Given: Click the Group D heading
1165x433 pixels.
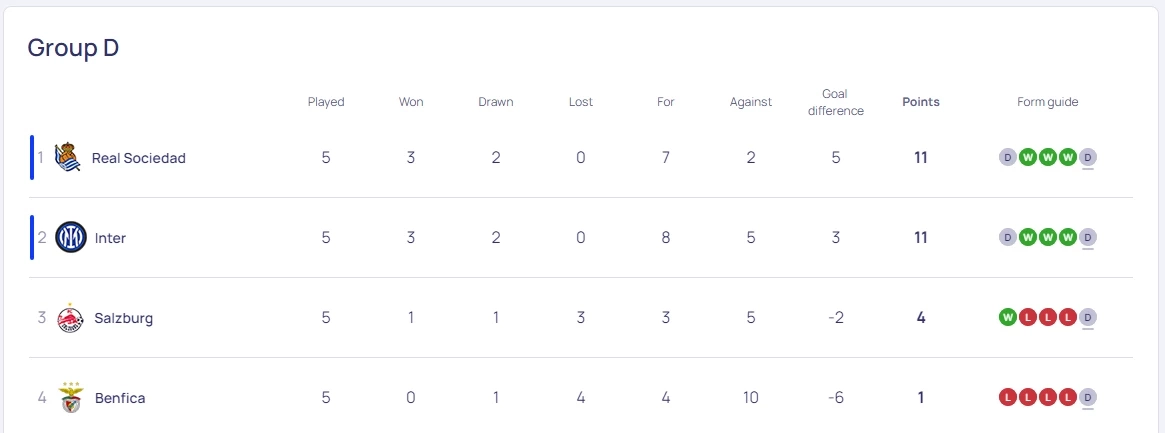Looking at the screenshot, I should 73,47.
